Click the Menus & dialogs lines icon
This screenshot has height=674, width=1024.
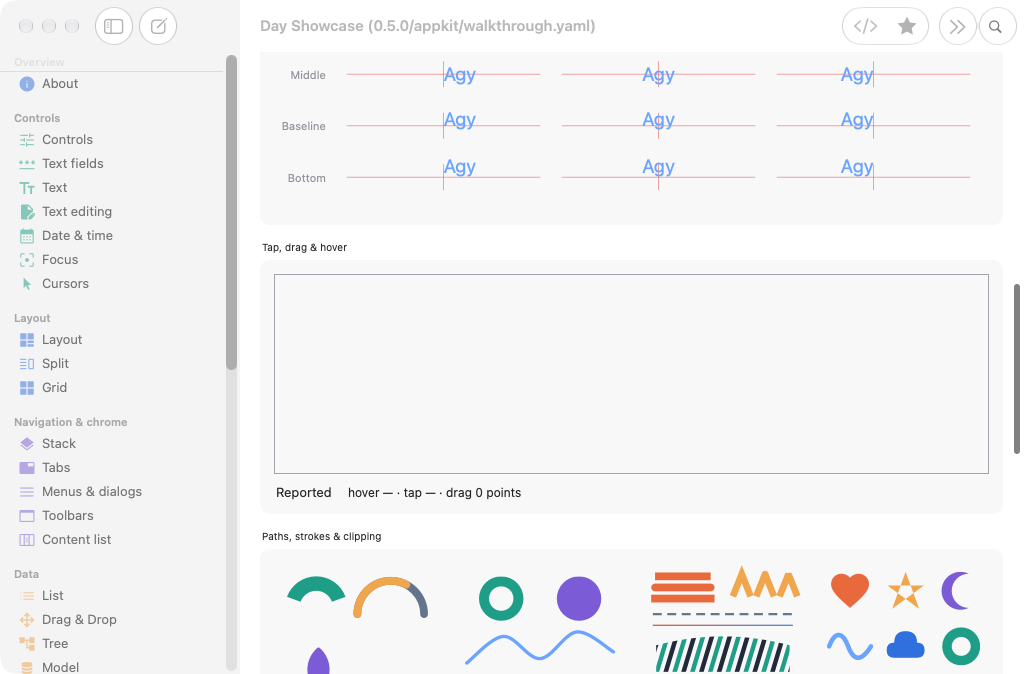pyautogui.click(x=27, y=492)
